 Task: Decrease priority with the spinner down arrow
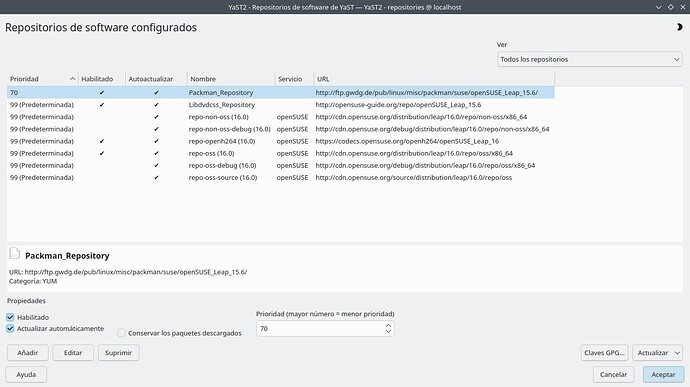pos(388,332)
